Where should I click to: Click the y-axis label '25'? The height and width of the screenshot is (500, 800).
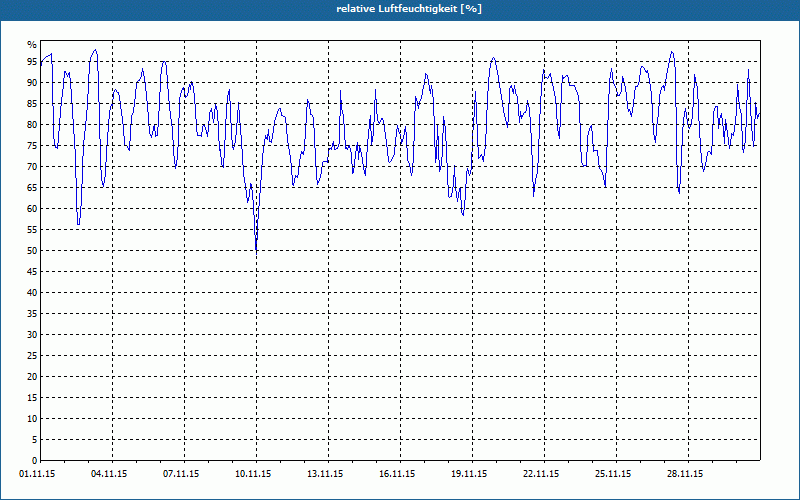pos(32,356)
